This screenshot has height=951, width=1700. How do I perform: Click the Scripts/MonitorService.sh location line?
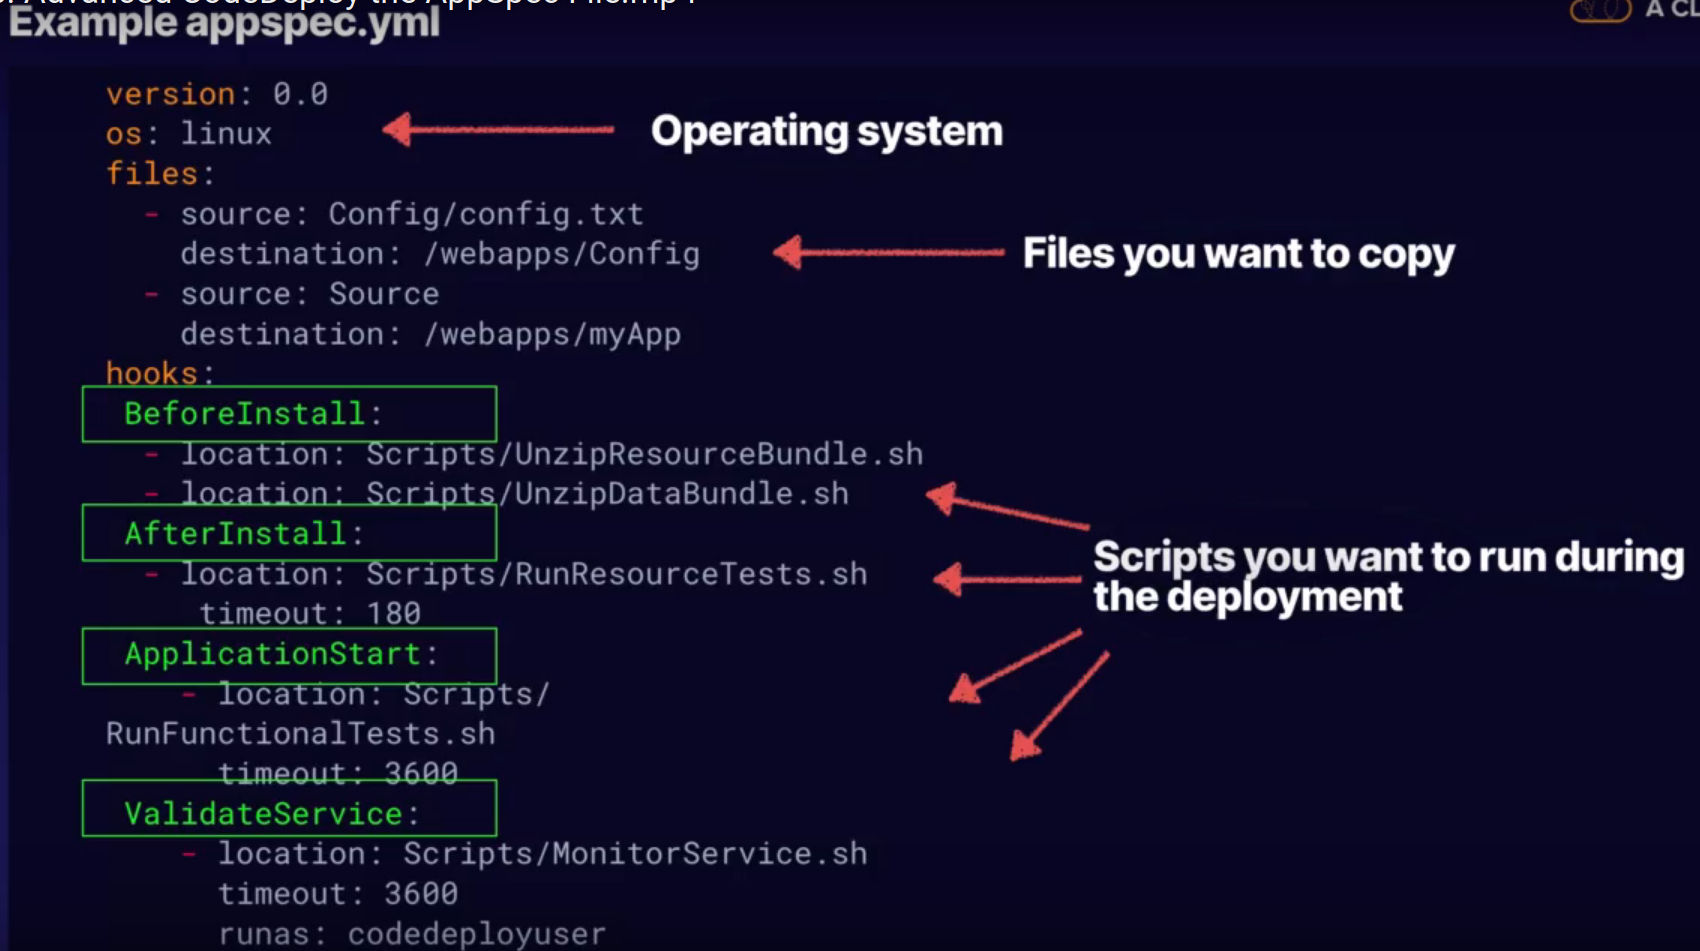pyautogui.click(x=542, y=854)
